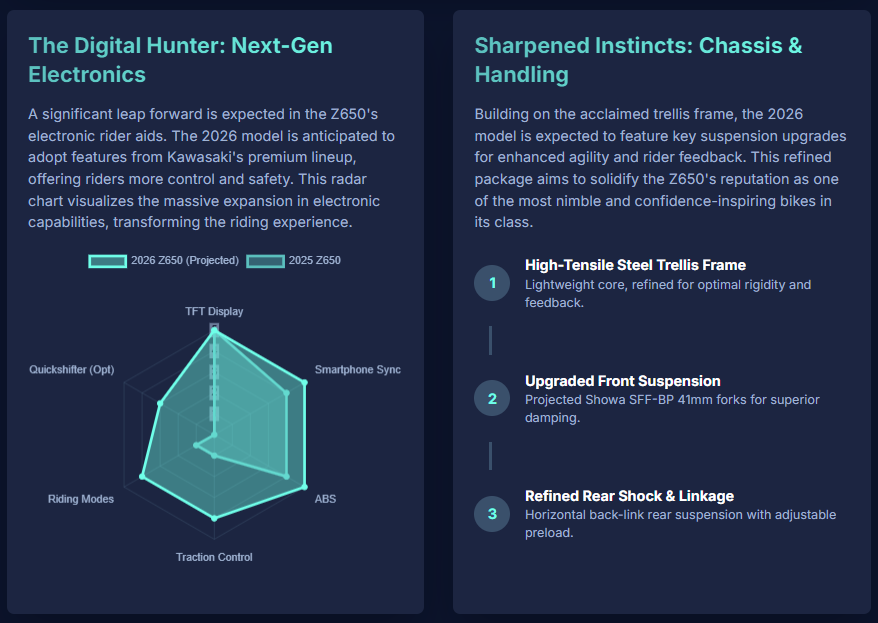Image resolution: width=878 pixels, height=623 pixels.
Task: Click the ABS label on the radar chart
Action: pyautogui.click(x=325, y=498)
